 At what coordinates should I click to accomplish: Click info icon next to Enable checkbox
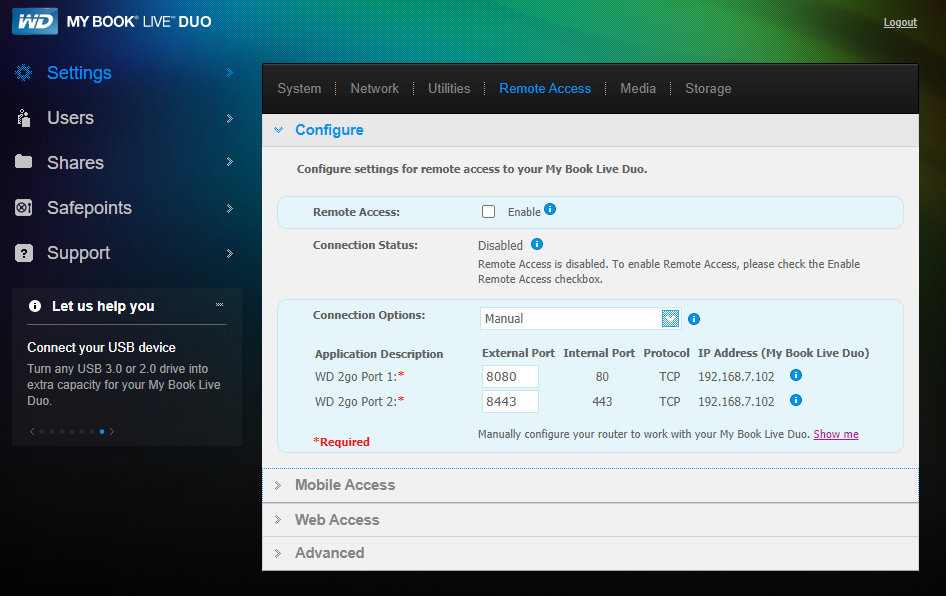click(550, 209)
